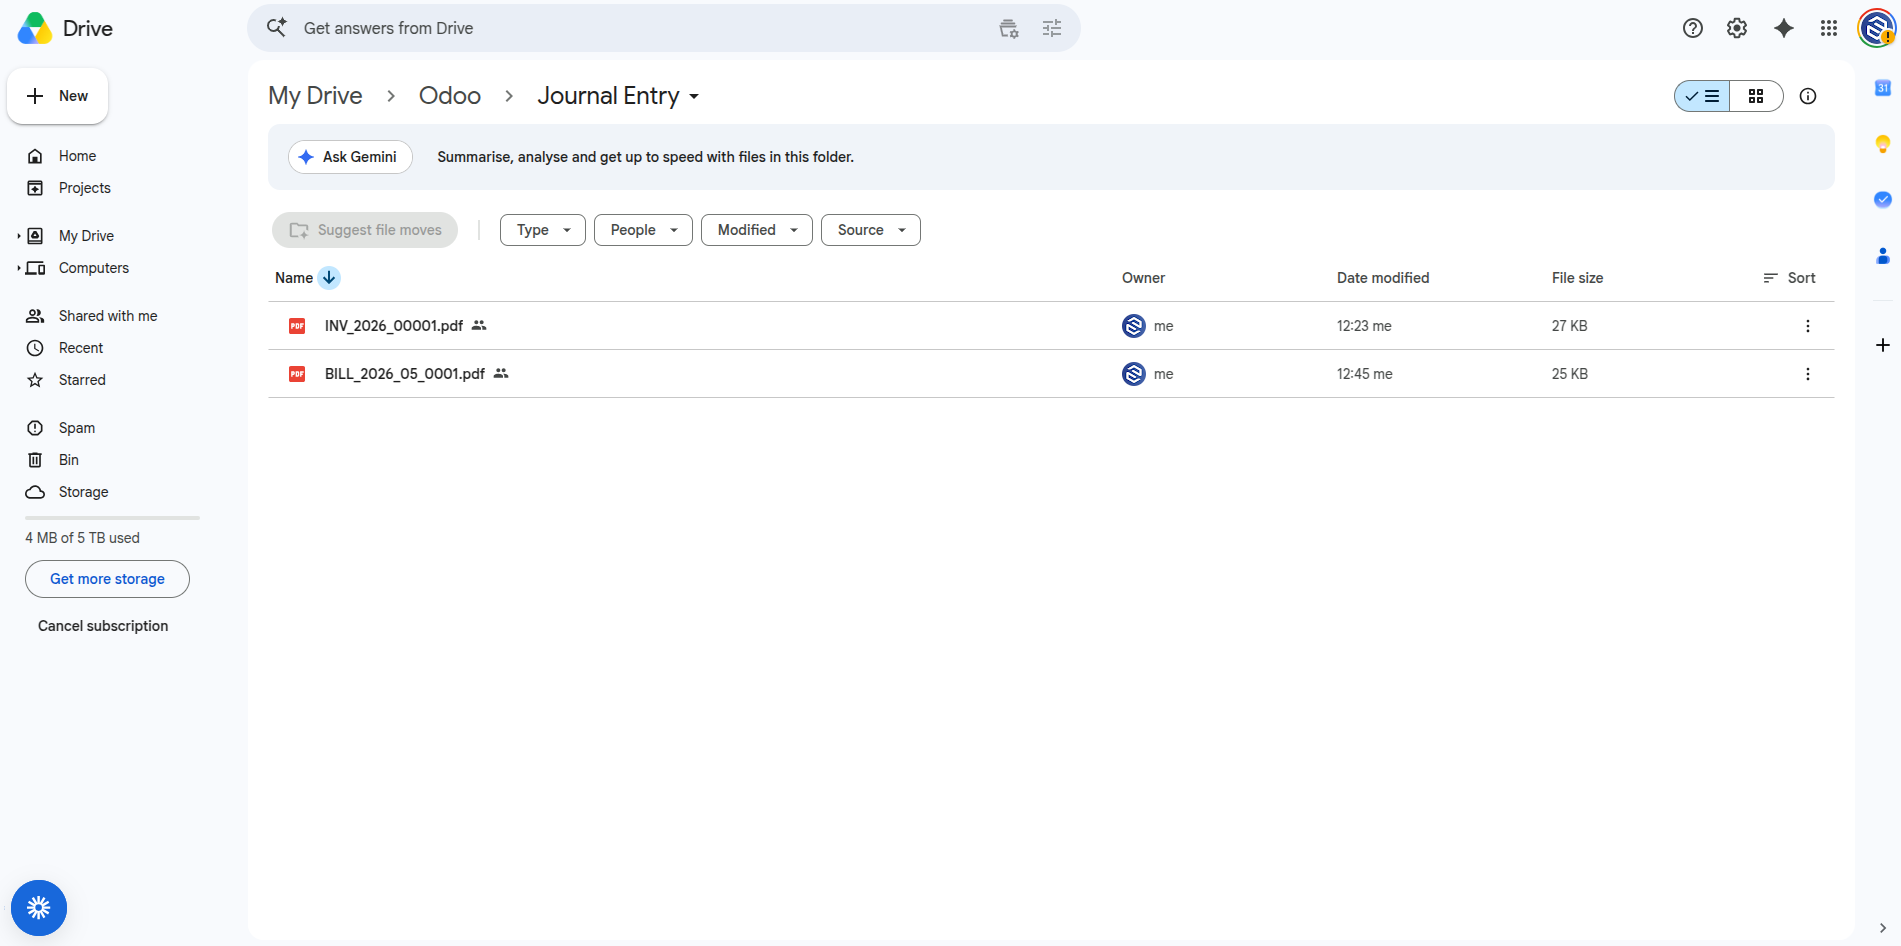This screenshot has width=1901, height=946.
Task: Open more actions for BILL_2026_05_0001.pdf
Action: (1808, 374)
